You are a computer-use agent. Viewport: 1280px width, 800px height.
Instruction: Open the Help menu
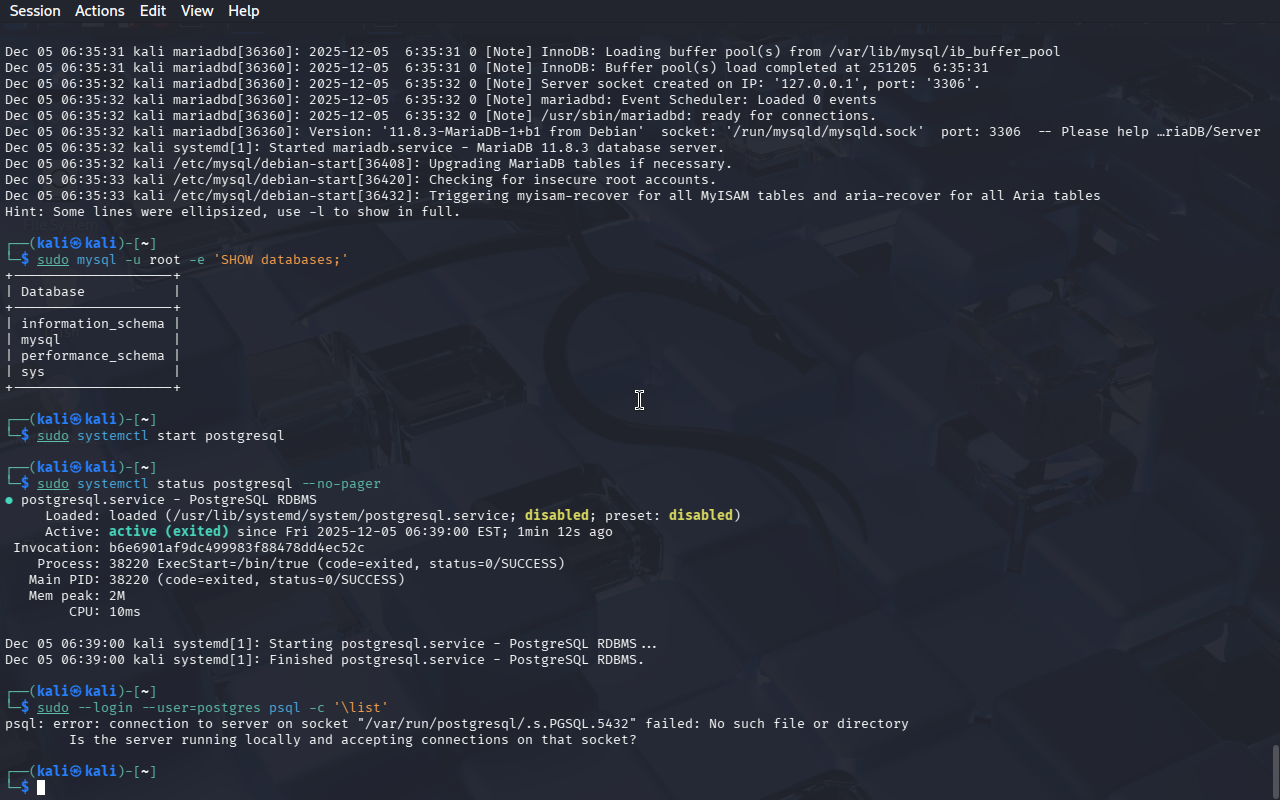243,11
